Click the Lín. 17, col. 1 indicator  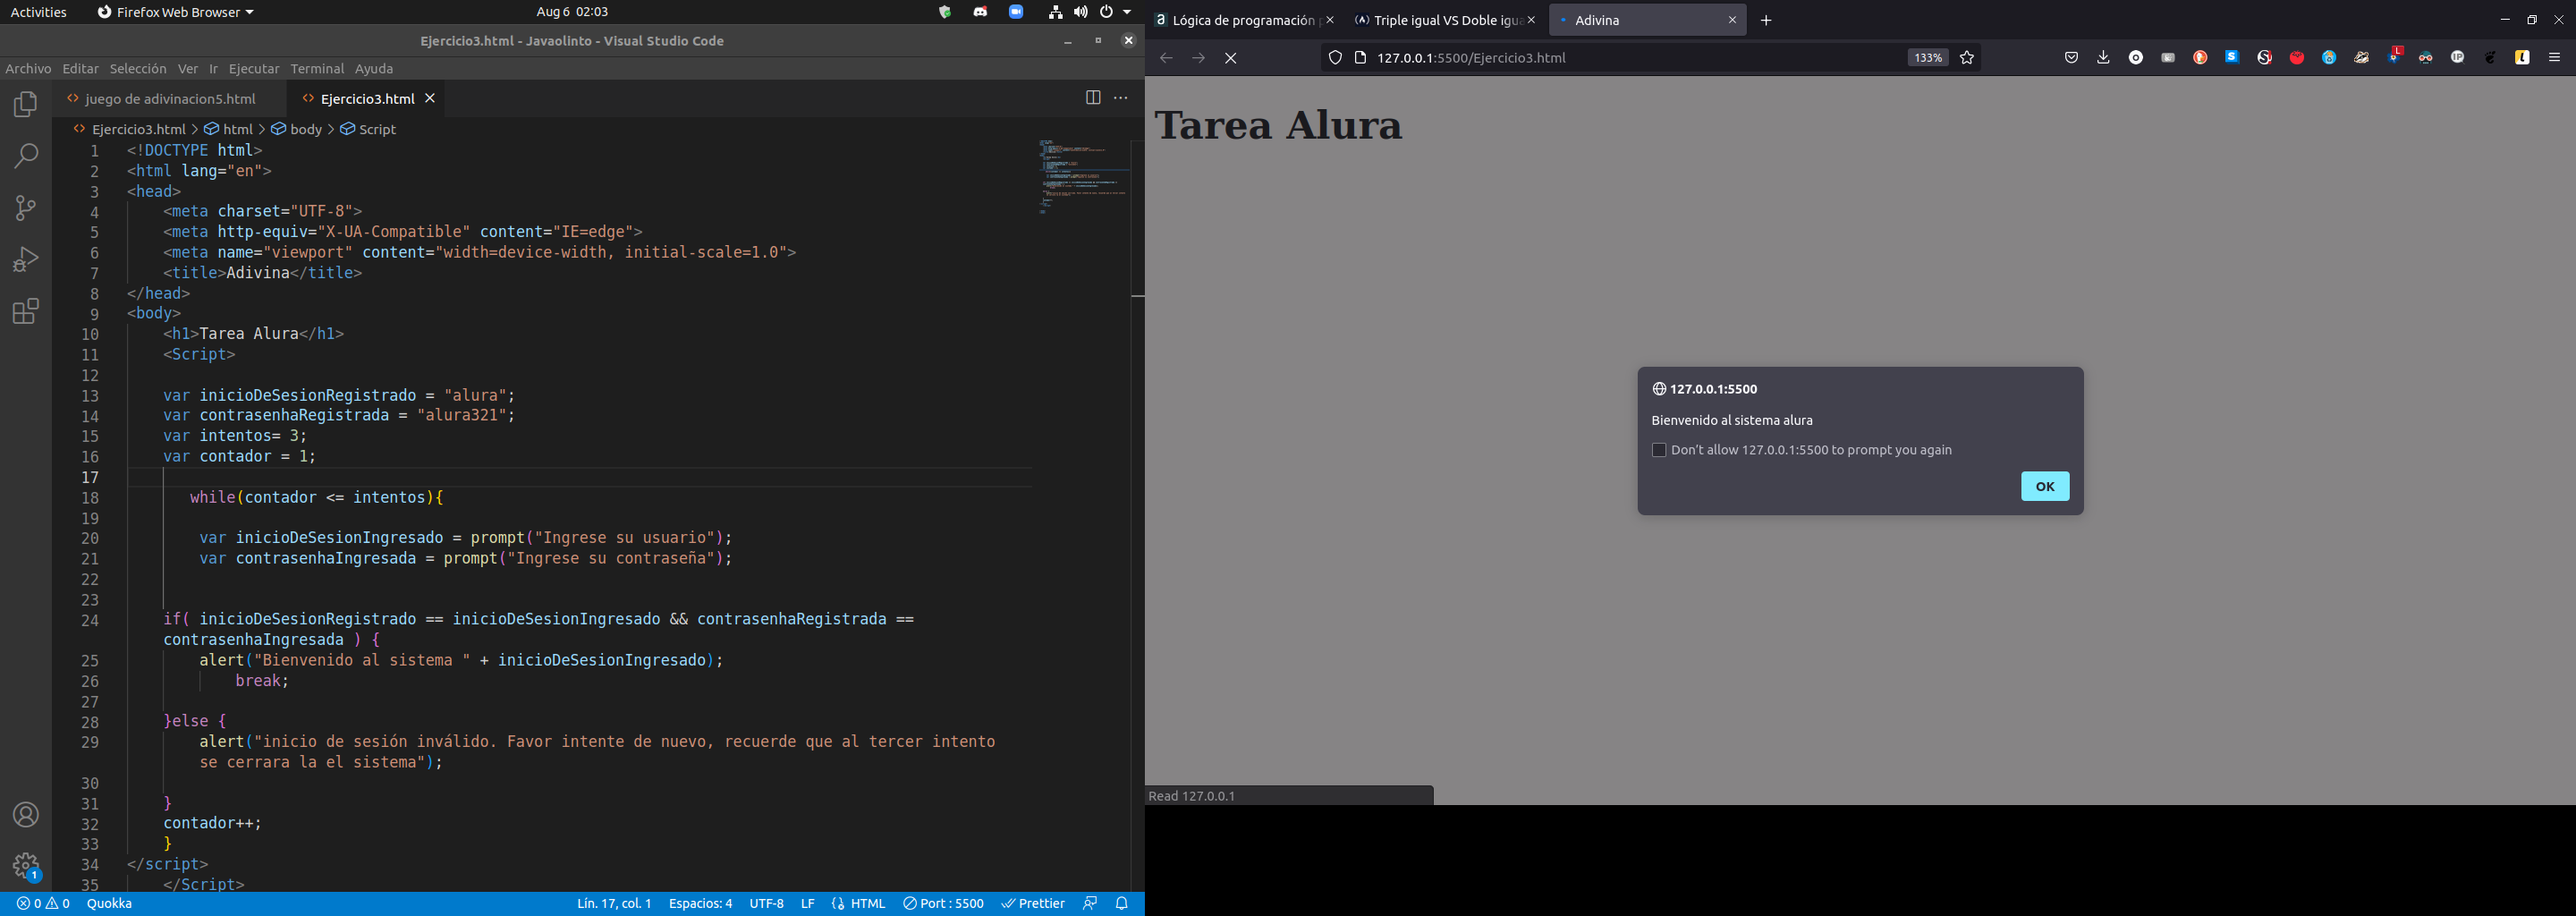pos(614,904)
